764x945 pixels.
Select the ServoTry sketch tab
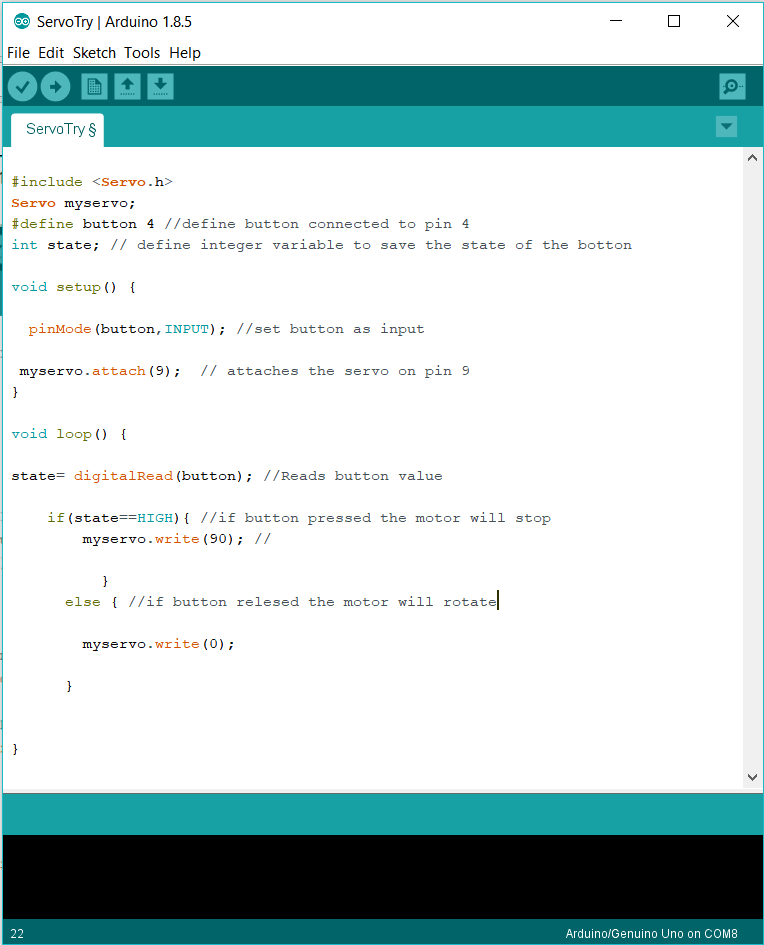[x=58, y=130]
